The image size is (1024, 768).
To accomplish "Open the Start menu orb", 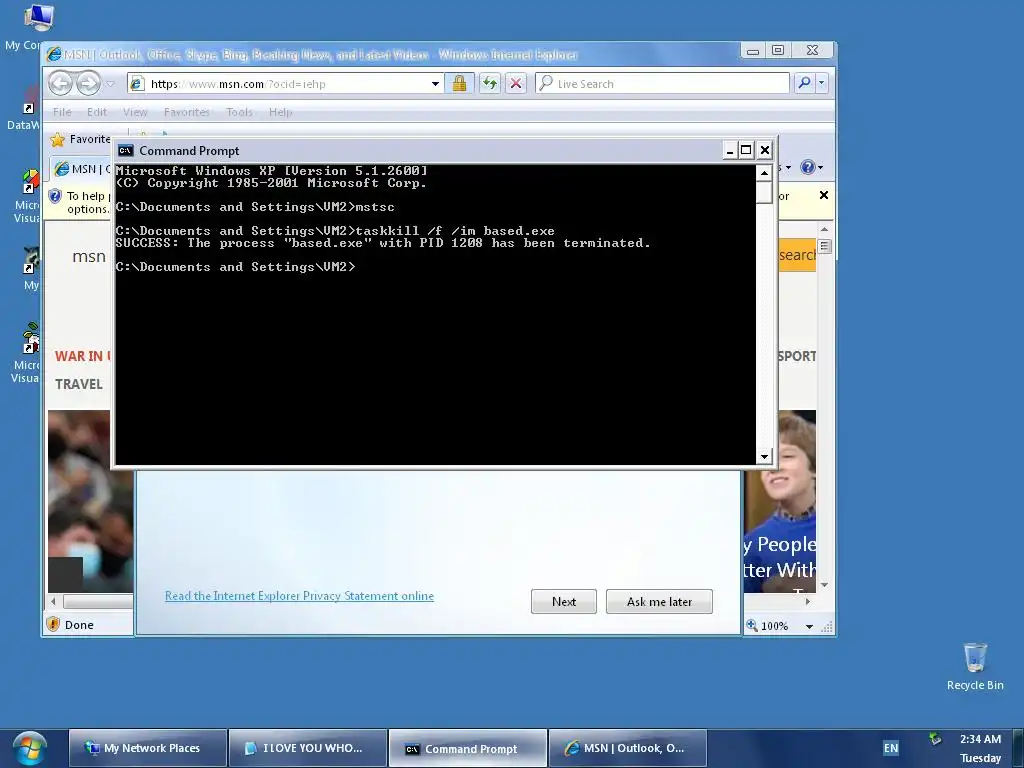I will tap(29, 748).
